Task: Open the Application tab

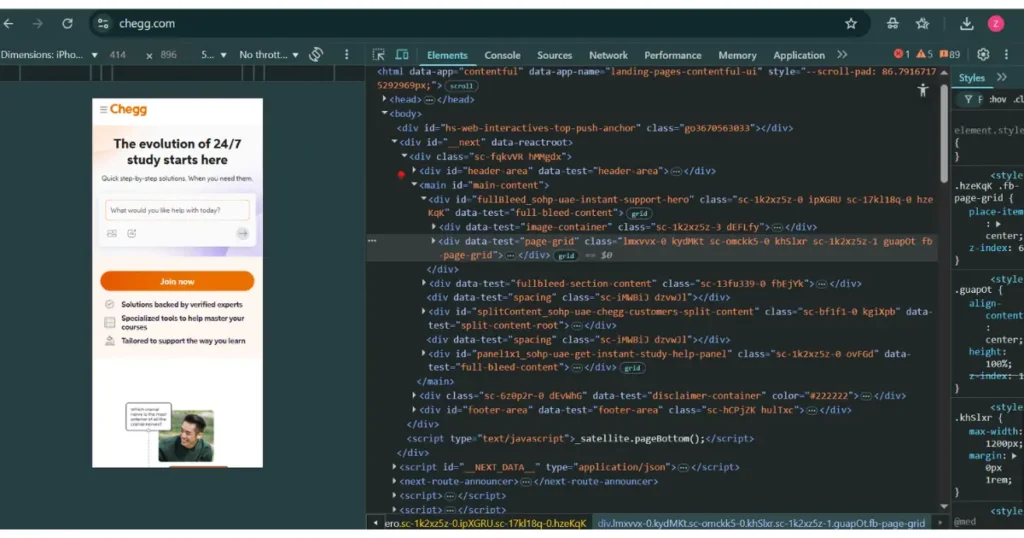Action: pos(799,55)
